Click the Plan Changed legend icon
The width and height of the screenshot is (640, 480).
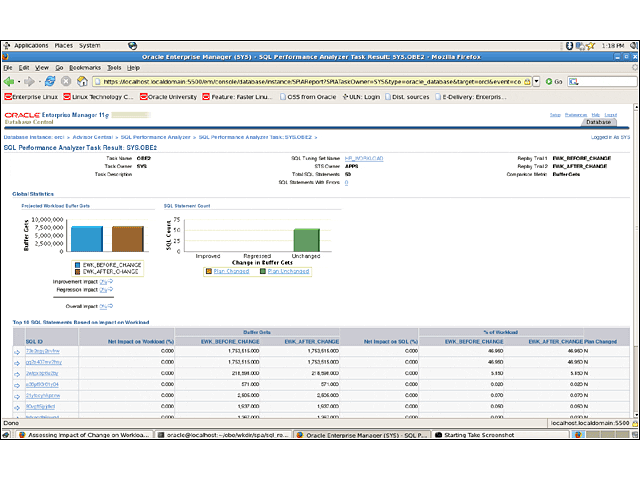pyautogui.click(x=209, y=271)
